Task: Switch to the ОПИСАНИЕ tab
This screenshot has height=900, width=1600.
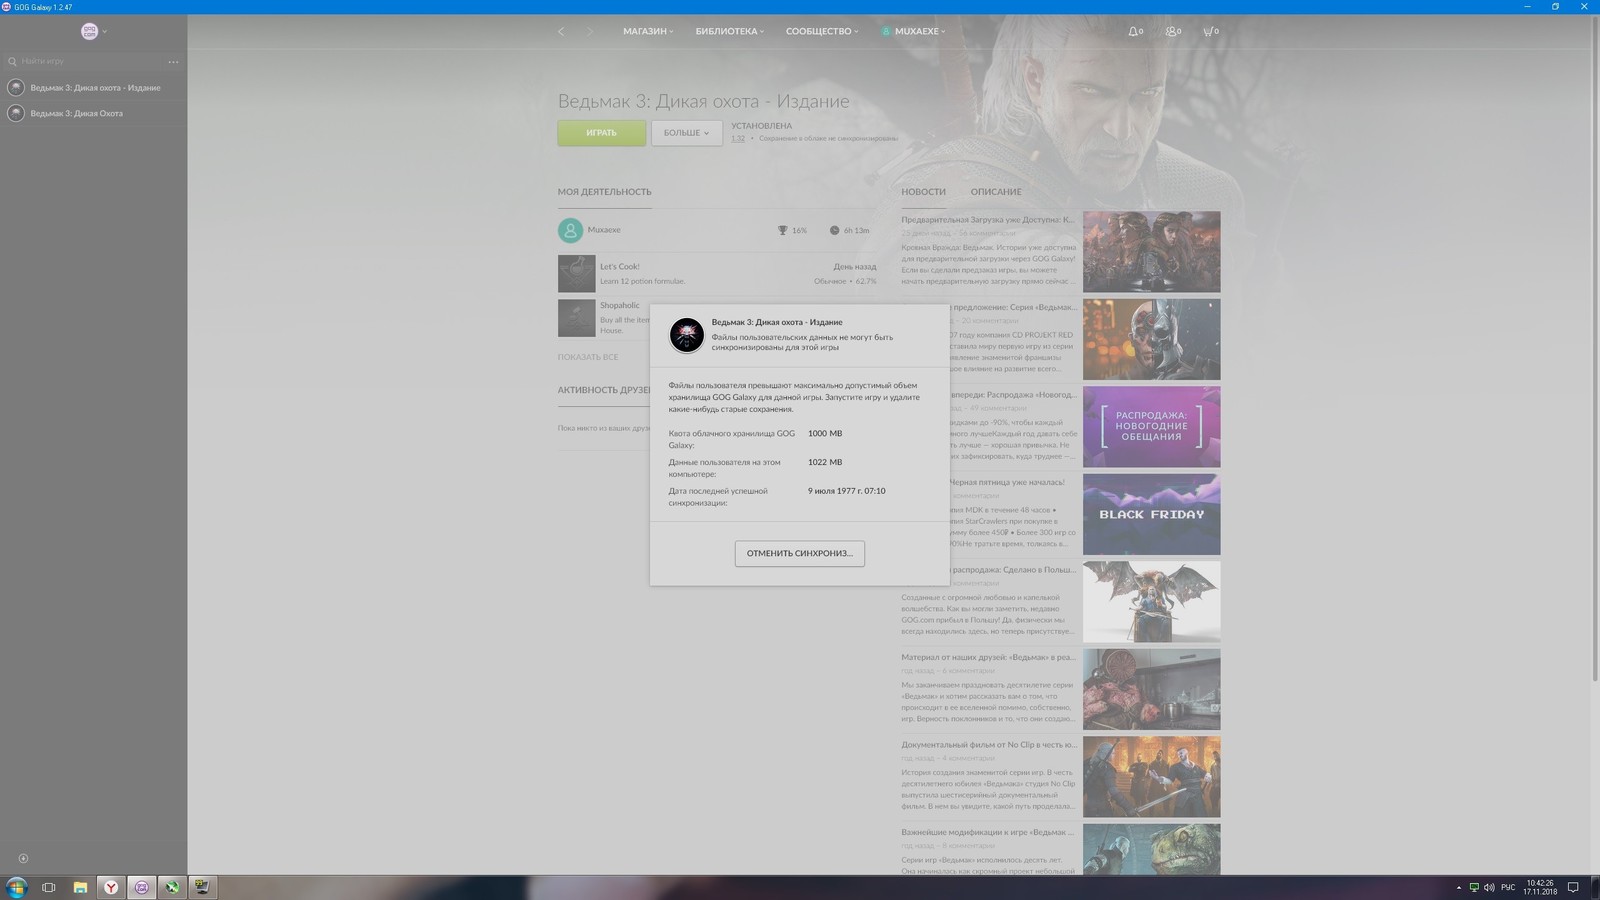Action: [996, 191]
